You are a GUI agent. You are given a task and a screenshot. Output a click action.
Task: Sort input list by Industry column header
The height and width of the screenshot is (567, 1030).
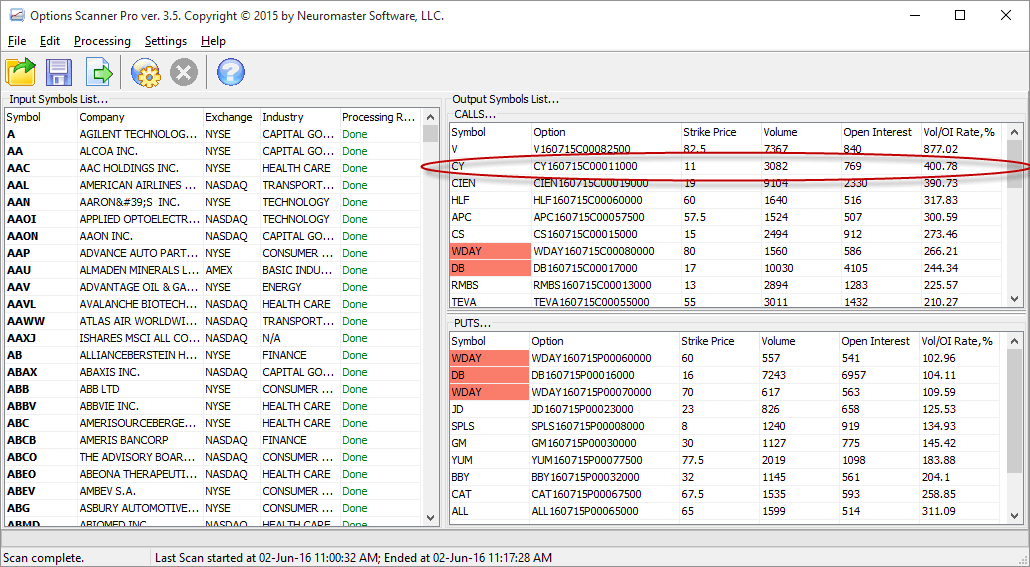pyautogui.click(x=300, y=117)
